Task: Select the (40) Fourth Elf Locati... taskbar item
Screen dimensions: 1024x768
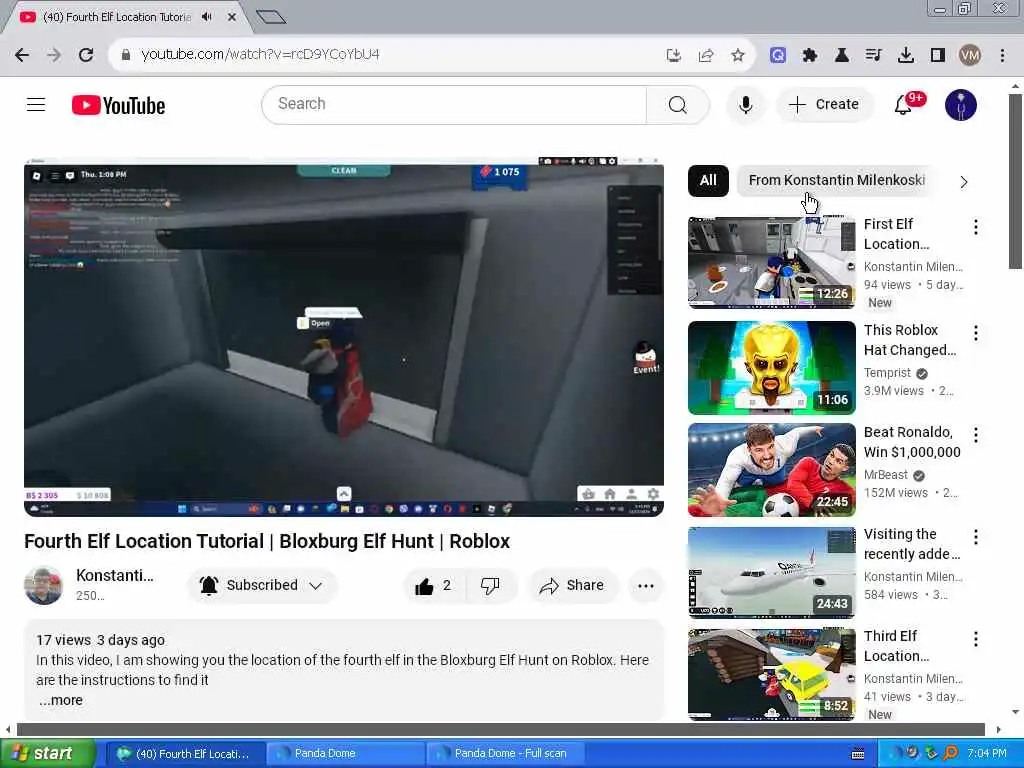Action: [x=185, y=754]
